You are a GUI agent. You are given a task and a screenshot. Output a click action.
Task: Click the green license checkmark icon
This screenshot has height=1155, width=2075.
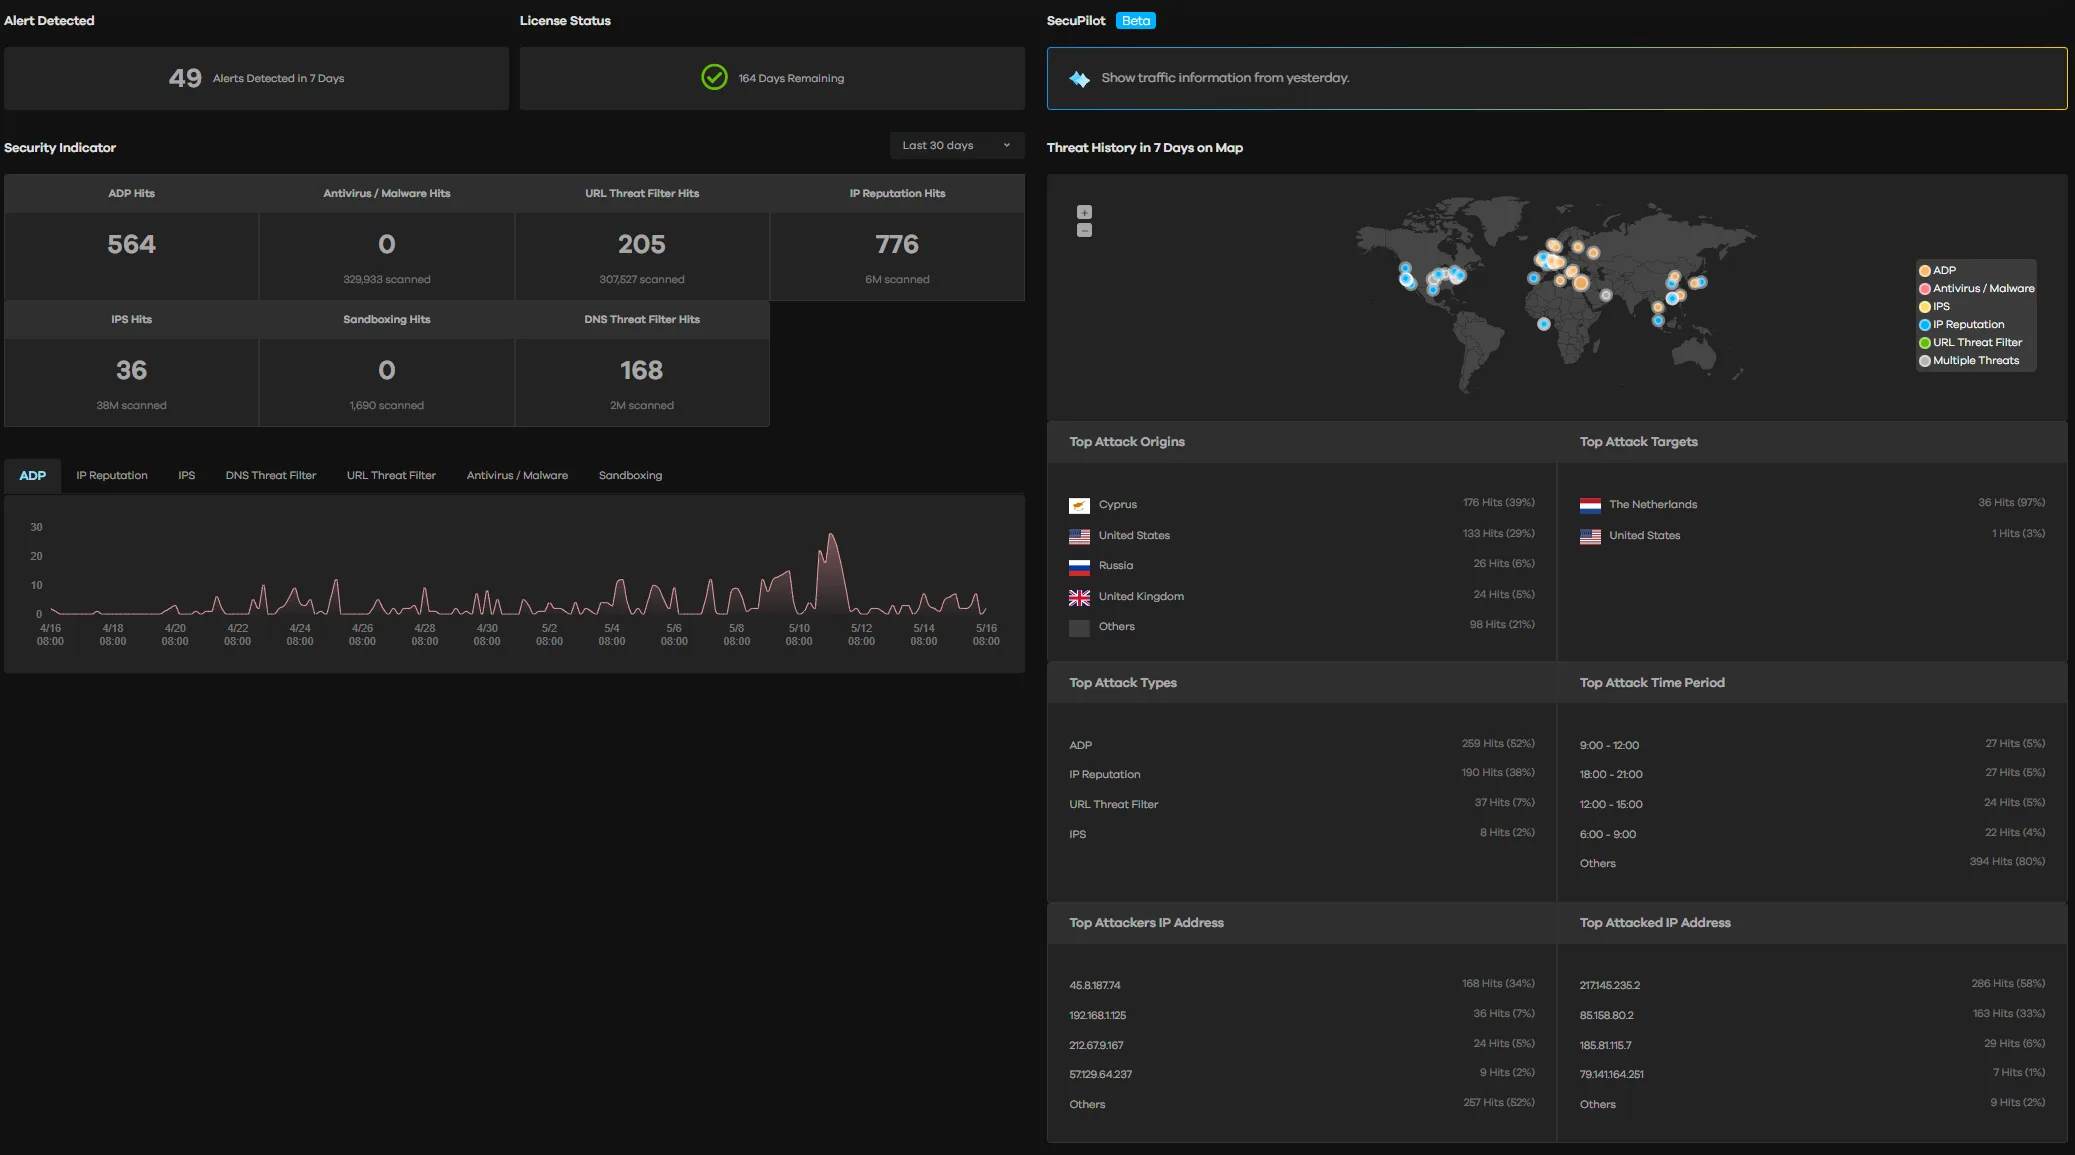tap(714, 78)
